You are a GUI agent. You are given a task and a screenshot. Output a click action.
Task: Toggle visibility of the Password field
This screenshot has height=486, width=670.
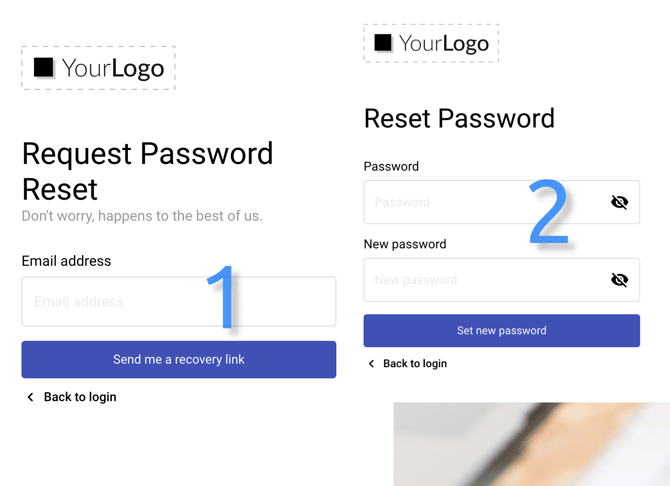[619, 202]
